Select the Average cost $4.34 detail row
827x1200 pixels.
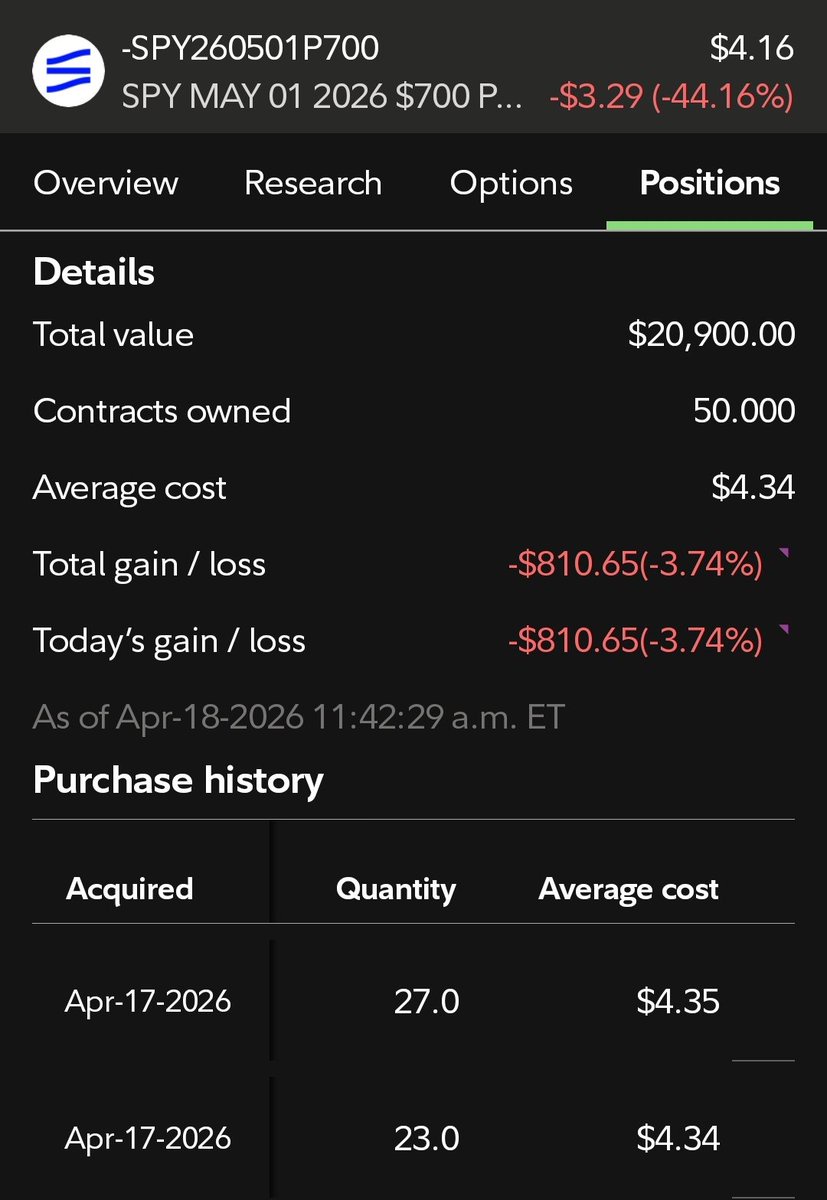tap(414, 488)
